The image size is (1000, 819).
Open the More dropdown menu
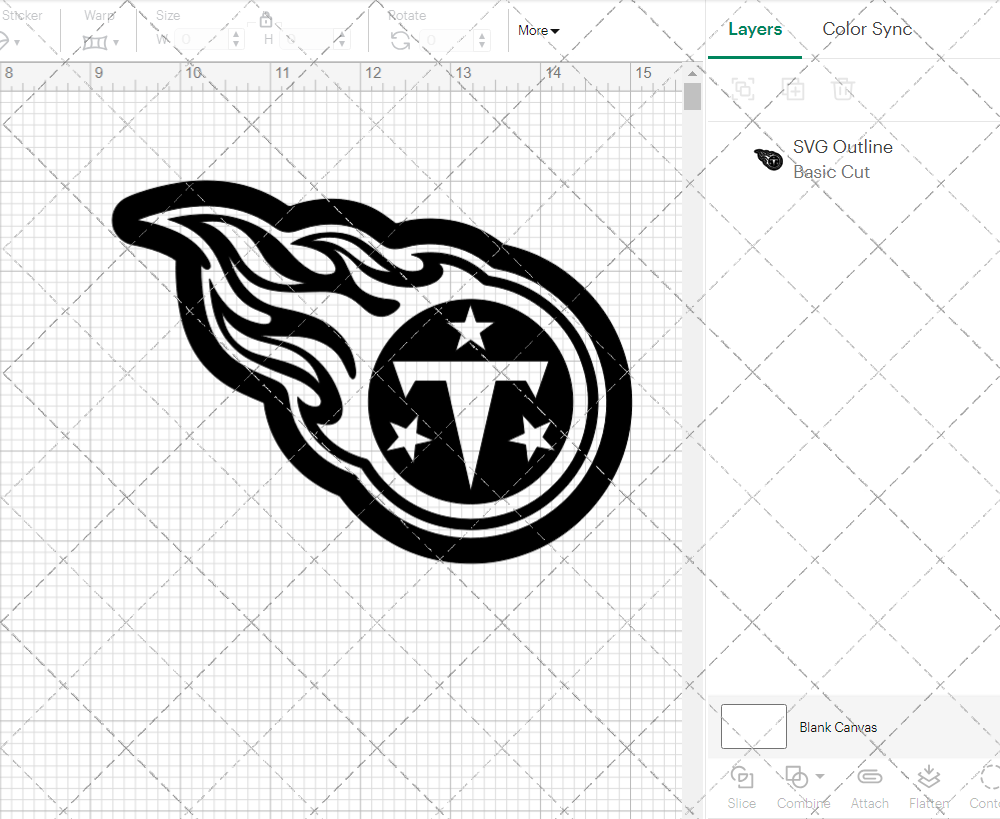coord(538,31)
